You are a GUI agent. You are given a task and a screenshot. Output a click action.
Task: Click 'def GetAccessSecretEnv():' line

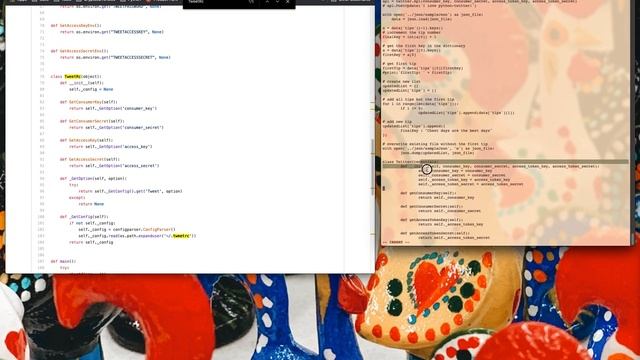click(x=80, y=51)
